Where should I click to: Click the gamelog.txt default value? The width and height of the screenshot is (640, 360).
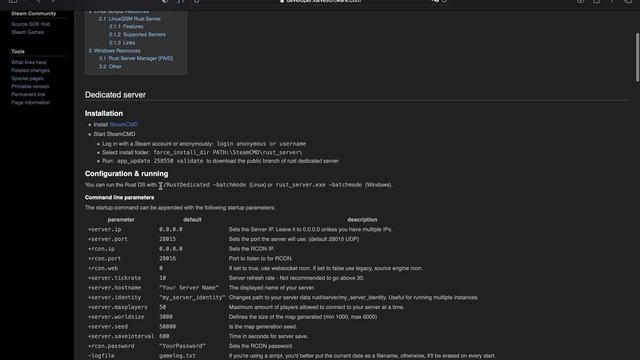[177, 356]
